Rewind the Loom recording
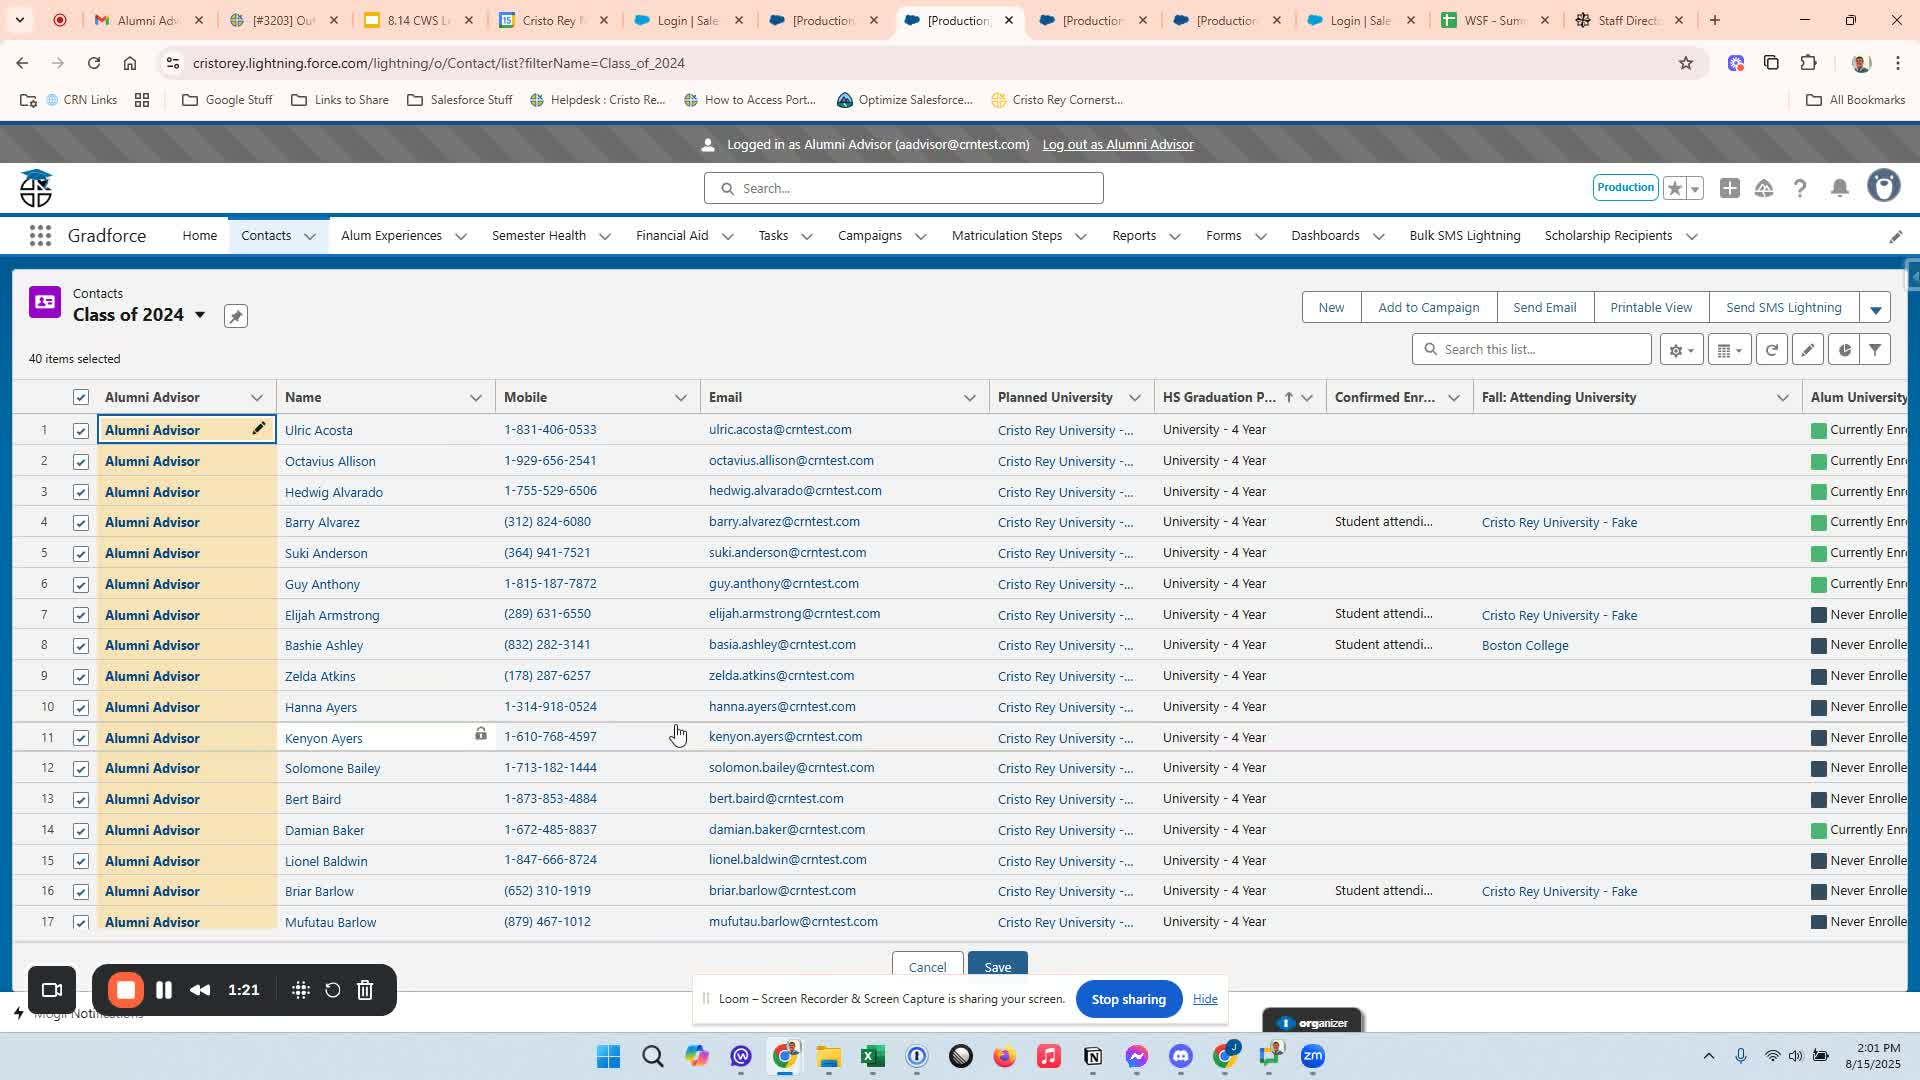Image resolution: width=1920 pixels, height=1080 pixels. pyautogui.click(x=200, y=990)
